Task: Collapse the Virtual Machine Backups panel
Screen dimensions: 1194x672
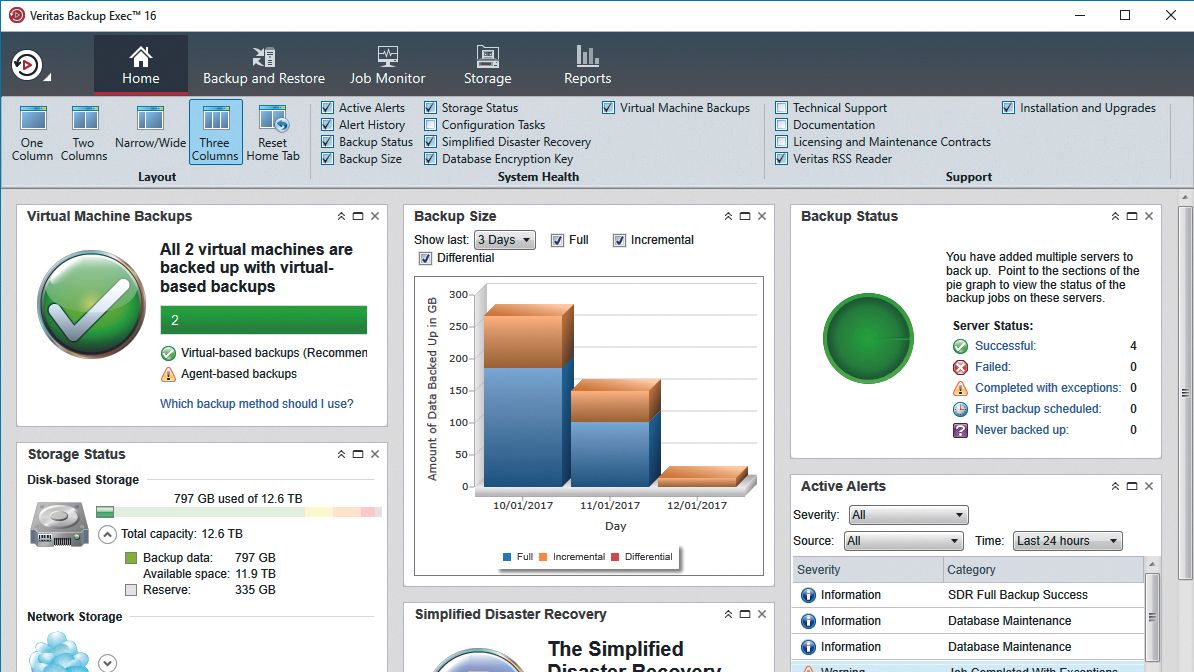Action: (x=341, y=216)
